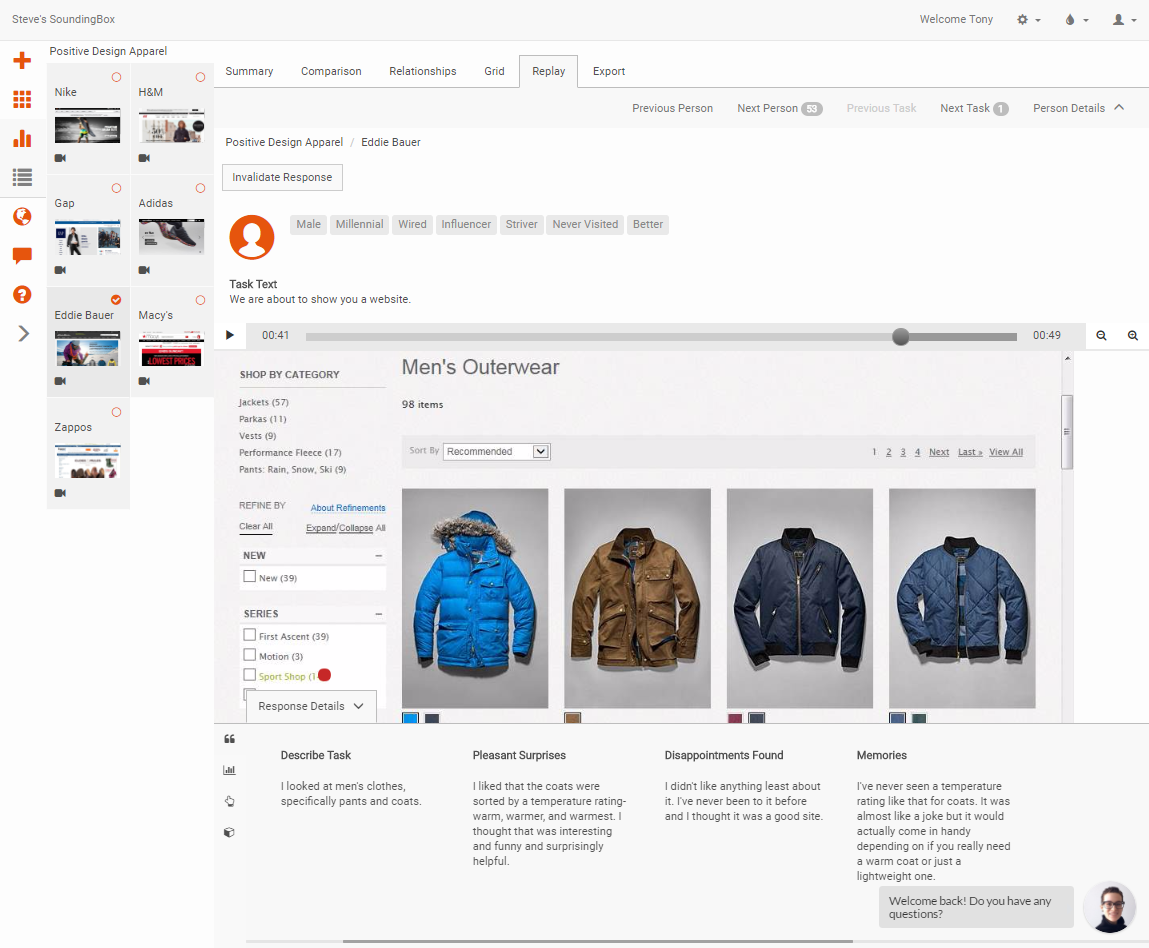
Task: Open the Zappos site thumbnail
Action: 87,461
